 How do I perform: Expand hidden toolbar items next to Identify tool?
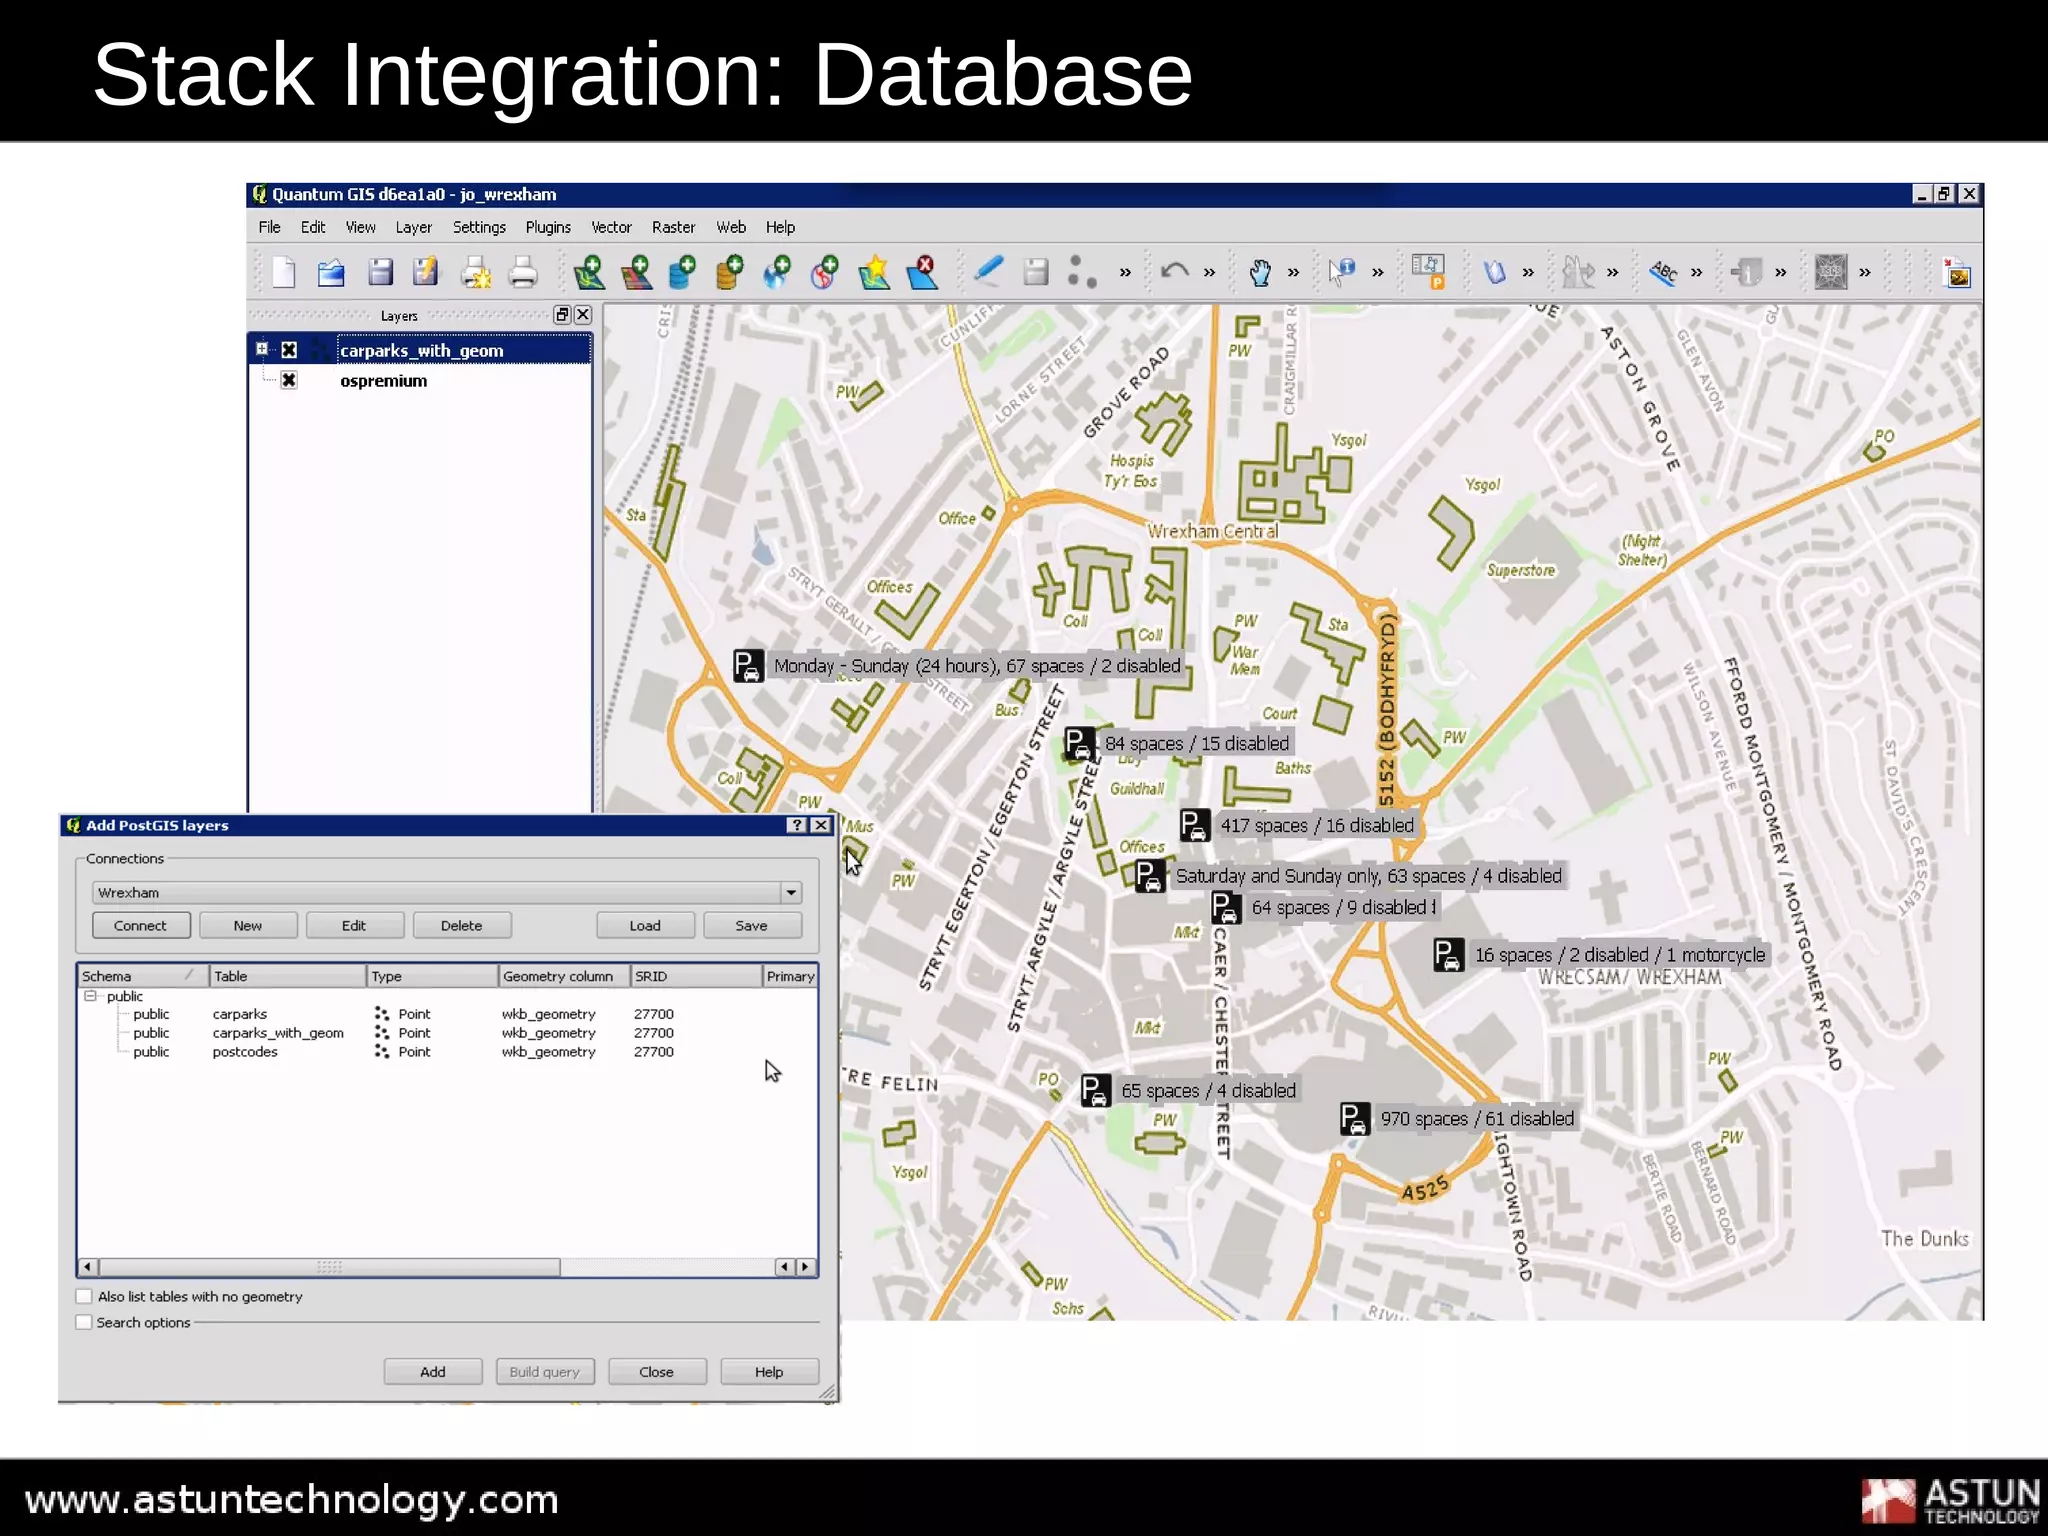(x=1378, y=272)
